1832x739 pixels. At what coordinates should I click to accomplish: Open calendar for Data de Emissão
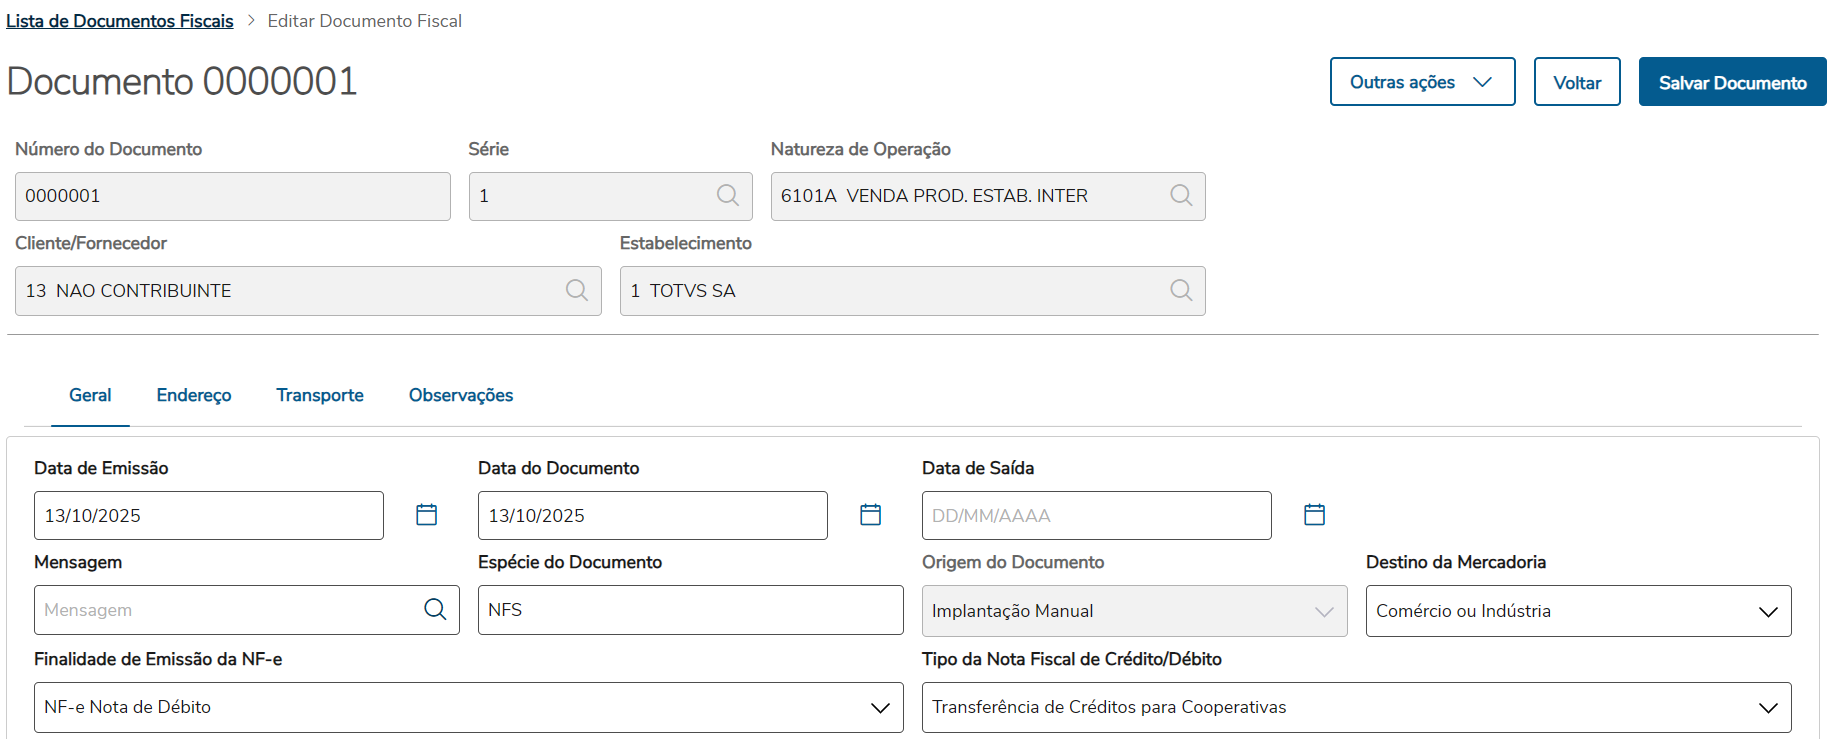pyautogui.click(x=427, y=515)
